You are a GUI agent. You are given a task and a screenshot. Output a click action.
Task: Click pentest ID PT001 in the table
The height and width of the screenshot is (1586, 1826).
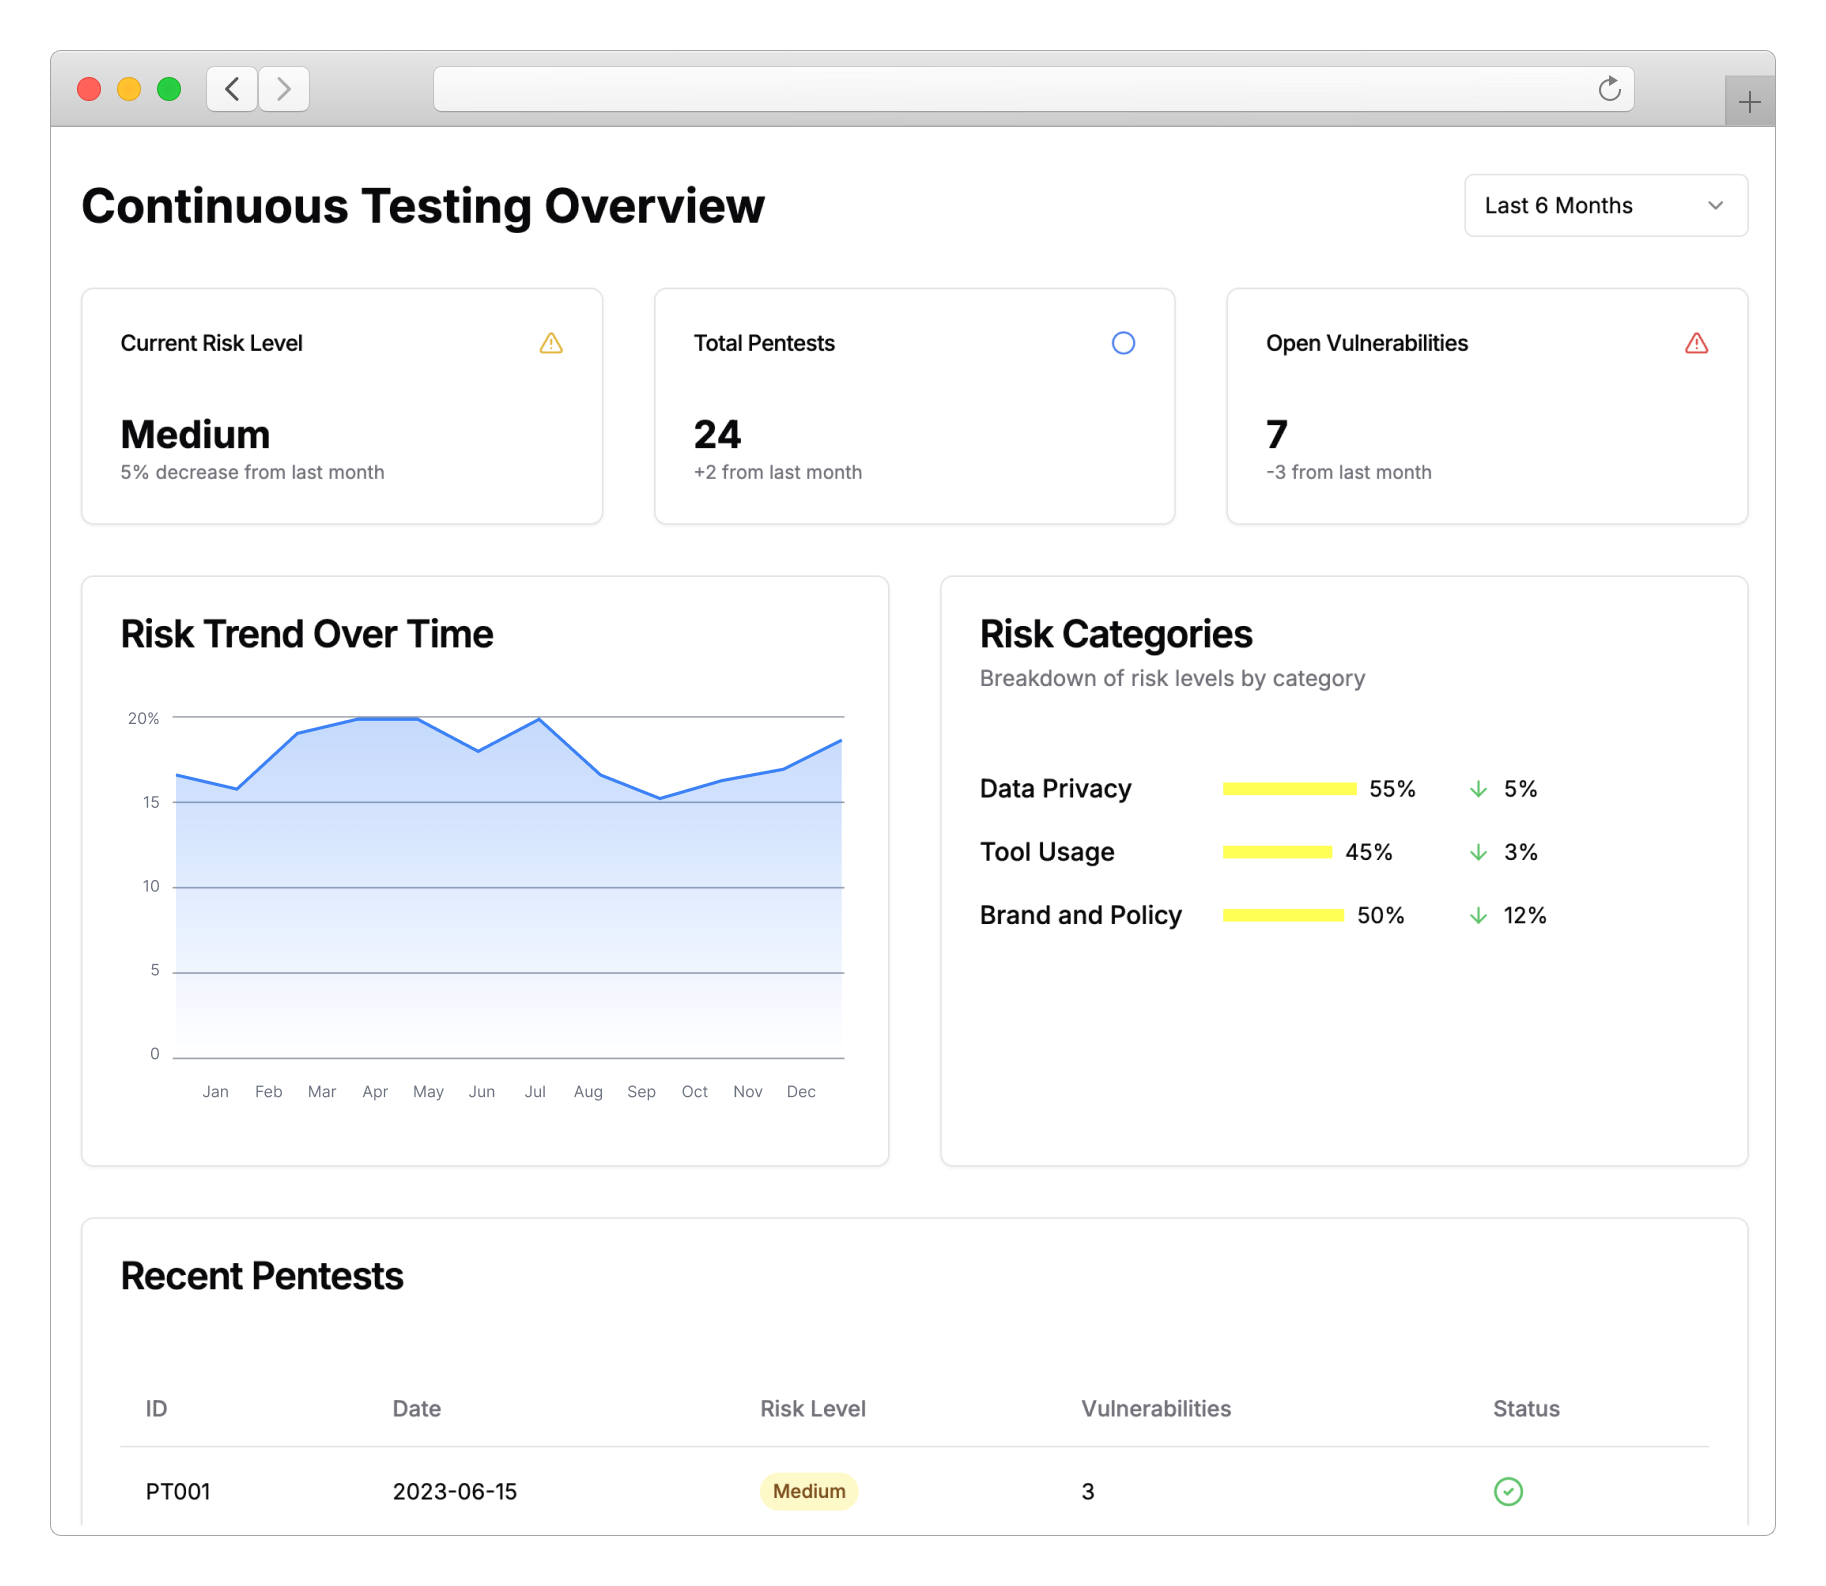point(177,1491)
